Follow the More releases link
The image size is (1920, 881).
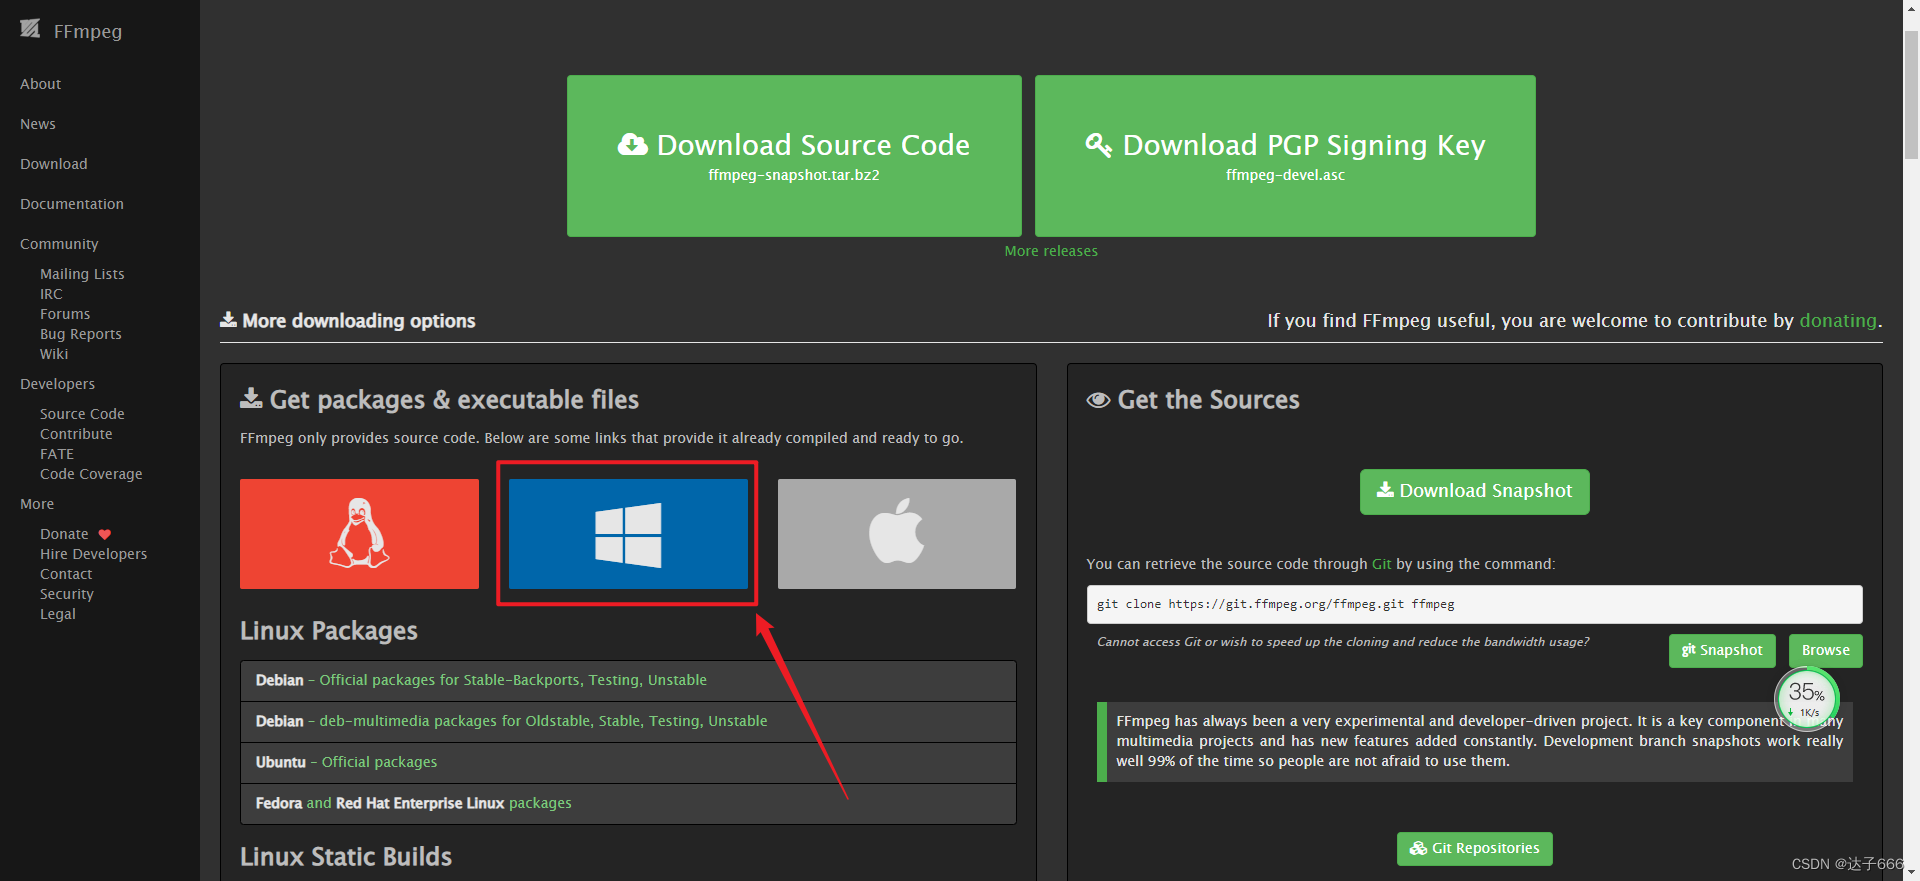pyautogui.click(x=1051, y=251)
